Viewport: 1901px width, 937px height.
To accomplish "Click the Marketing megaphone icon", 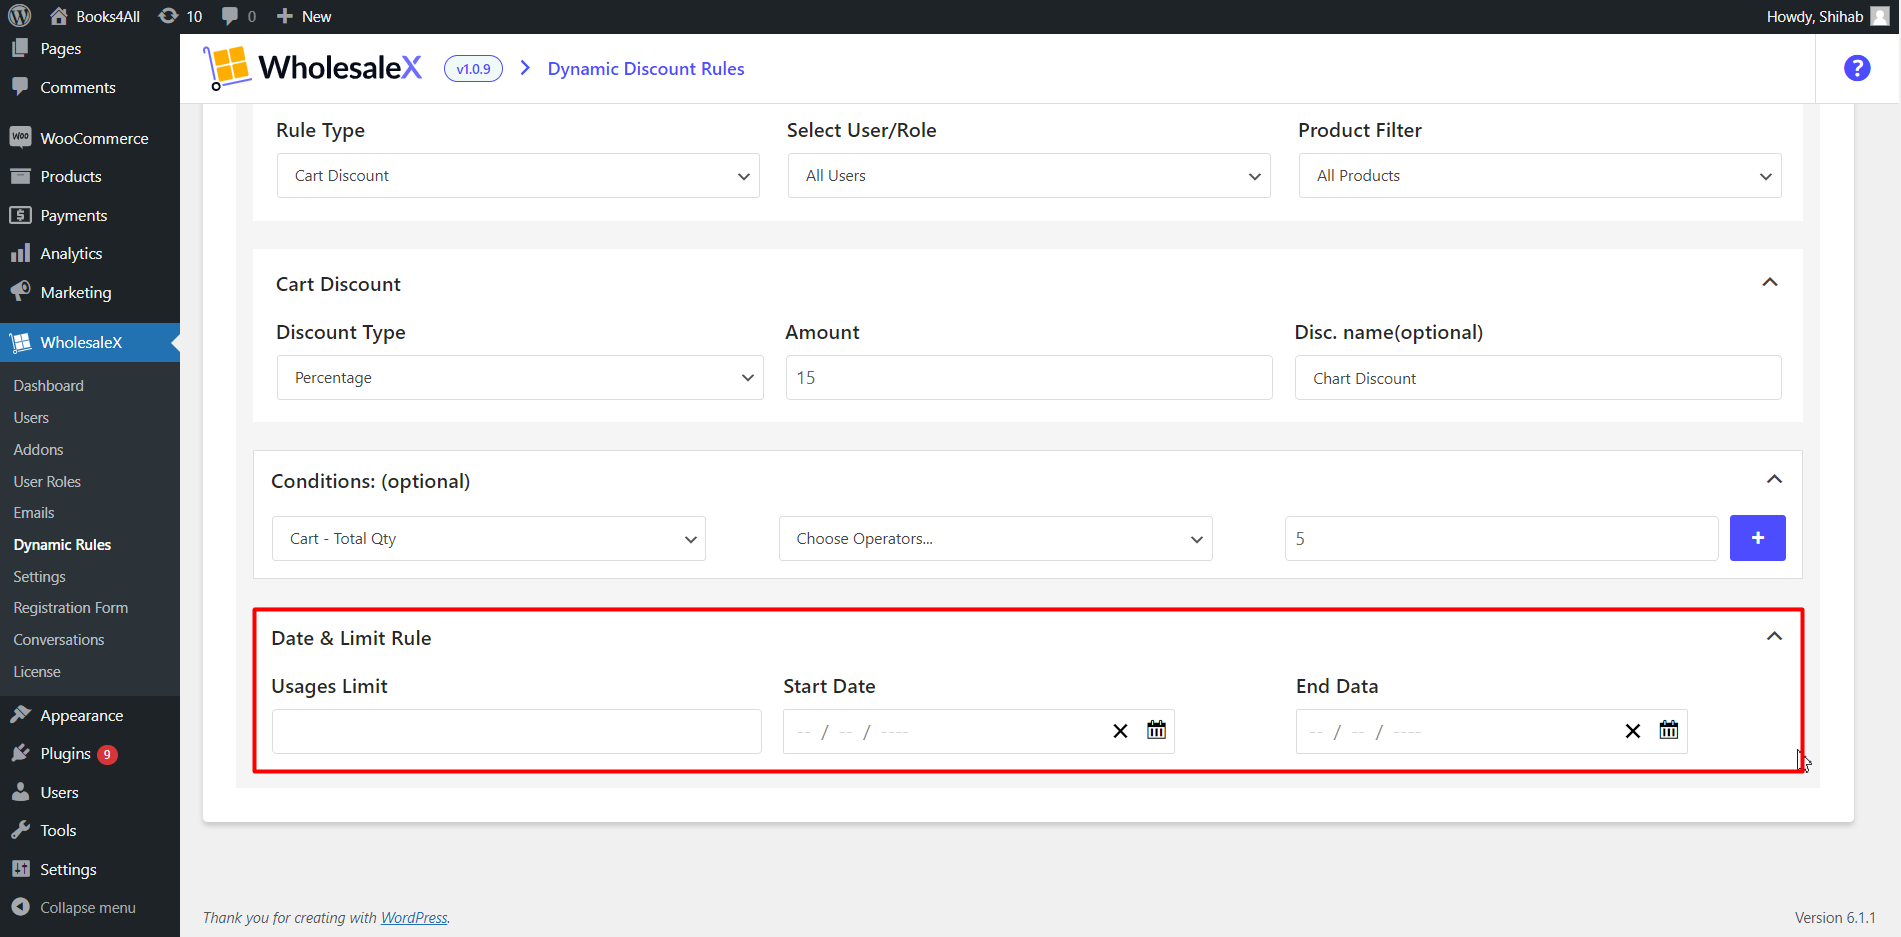I will (20, 291).
